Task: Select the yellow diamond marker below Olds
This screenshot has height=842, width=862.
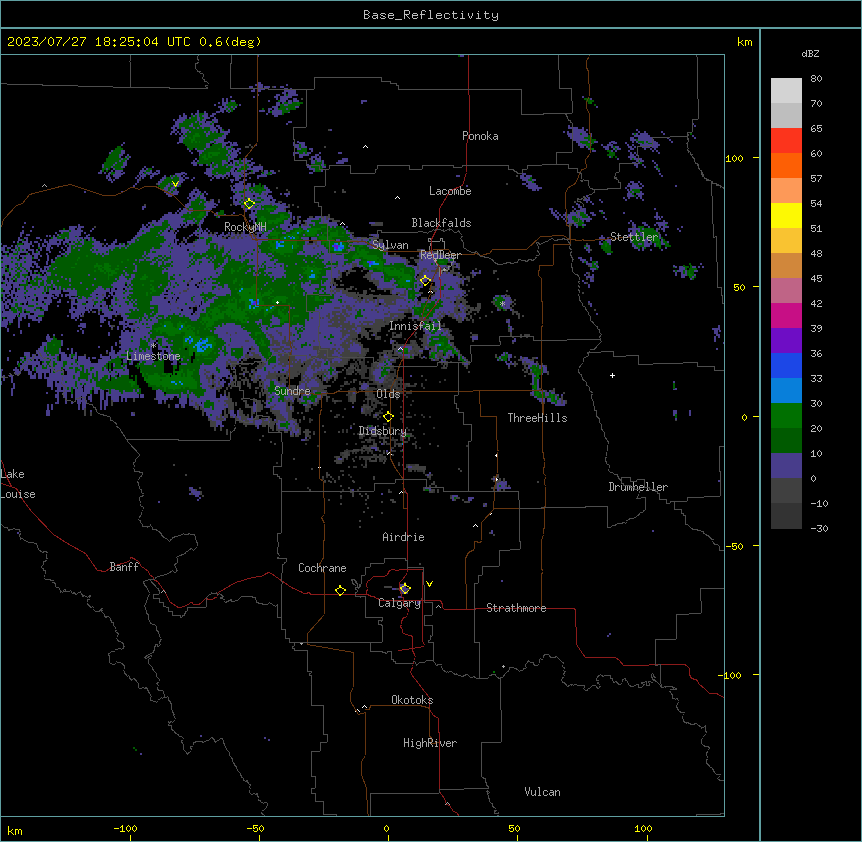Action: pos(388,417)
